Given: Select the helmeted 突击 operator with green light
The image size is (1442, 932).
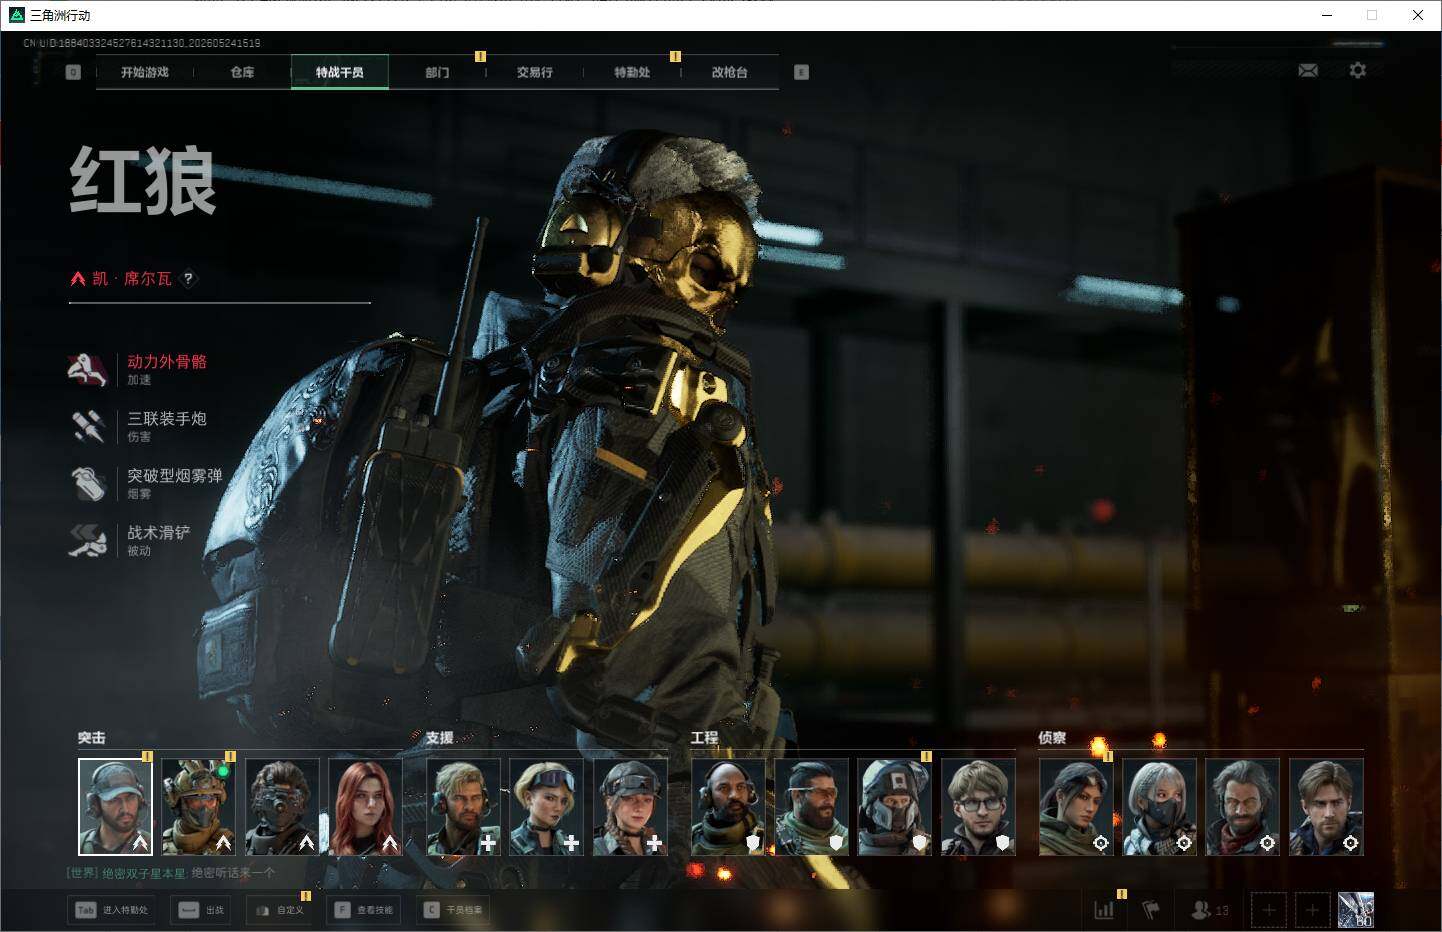Looking at the screenshot, I should (x=198, y=807).
